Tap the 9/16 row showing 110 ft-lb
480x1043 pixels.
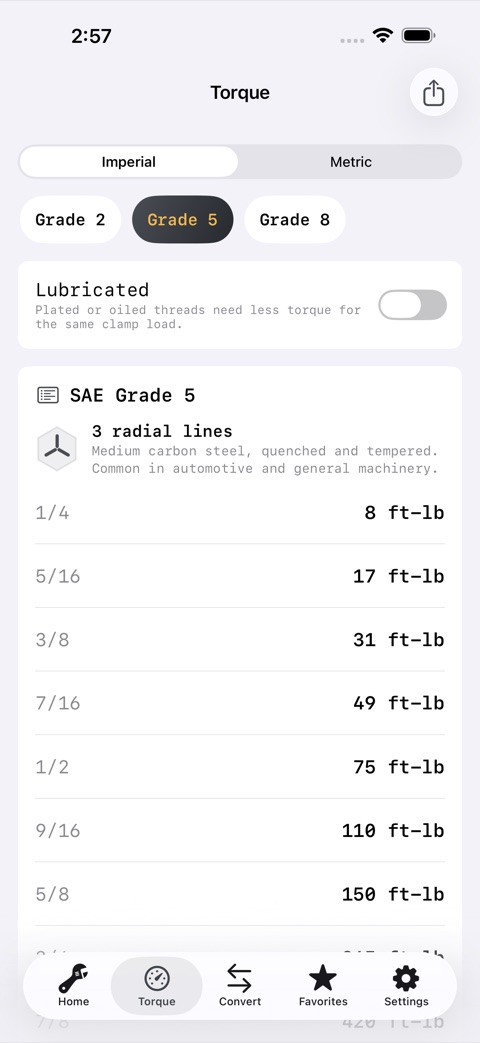240,831
